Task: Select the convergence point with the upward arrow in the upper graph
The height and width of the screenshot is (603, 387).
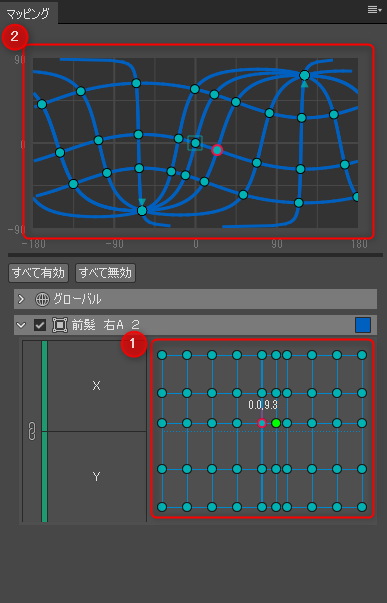Action: (305, 75)
